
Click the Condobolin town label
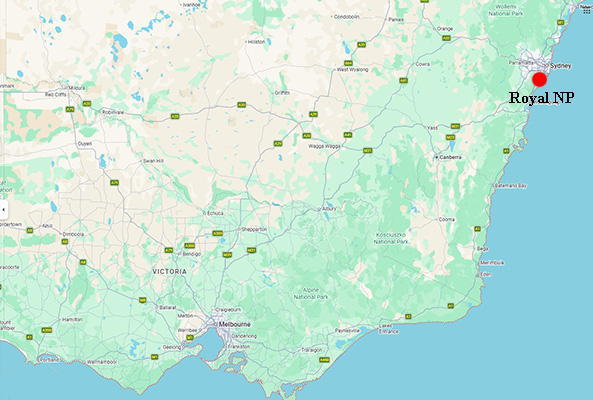(347, 17)
